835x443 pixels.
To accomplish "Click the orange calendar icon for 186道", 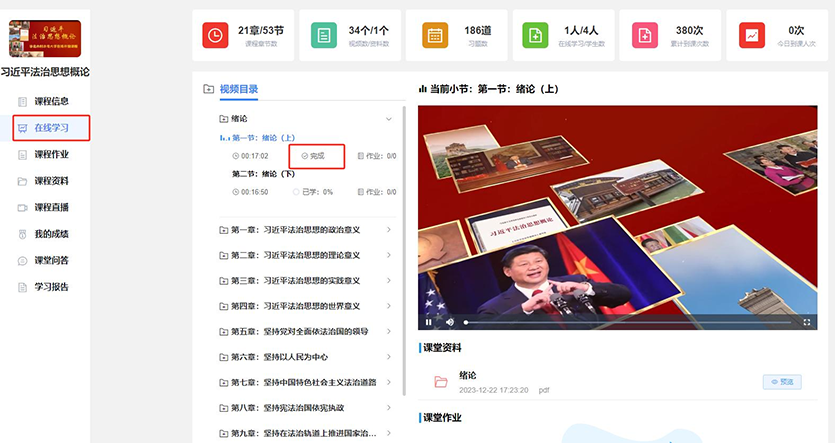I will 435,36.
